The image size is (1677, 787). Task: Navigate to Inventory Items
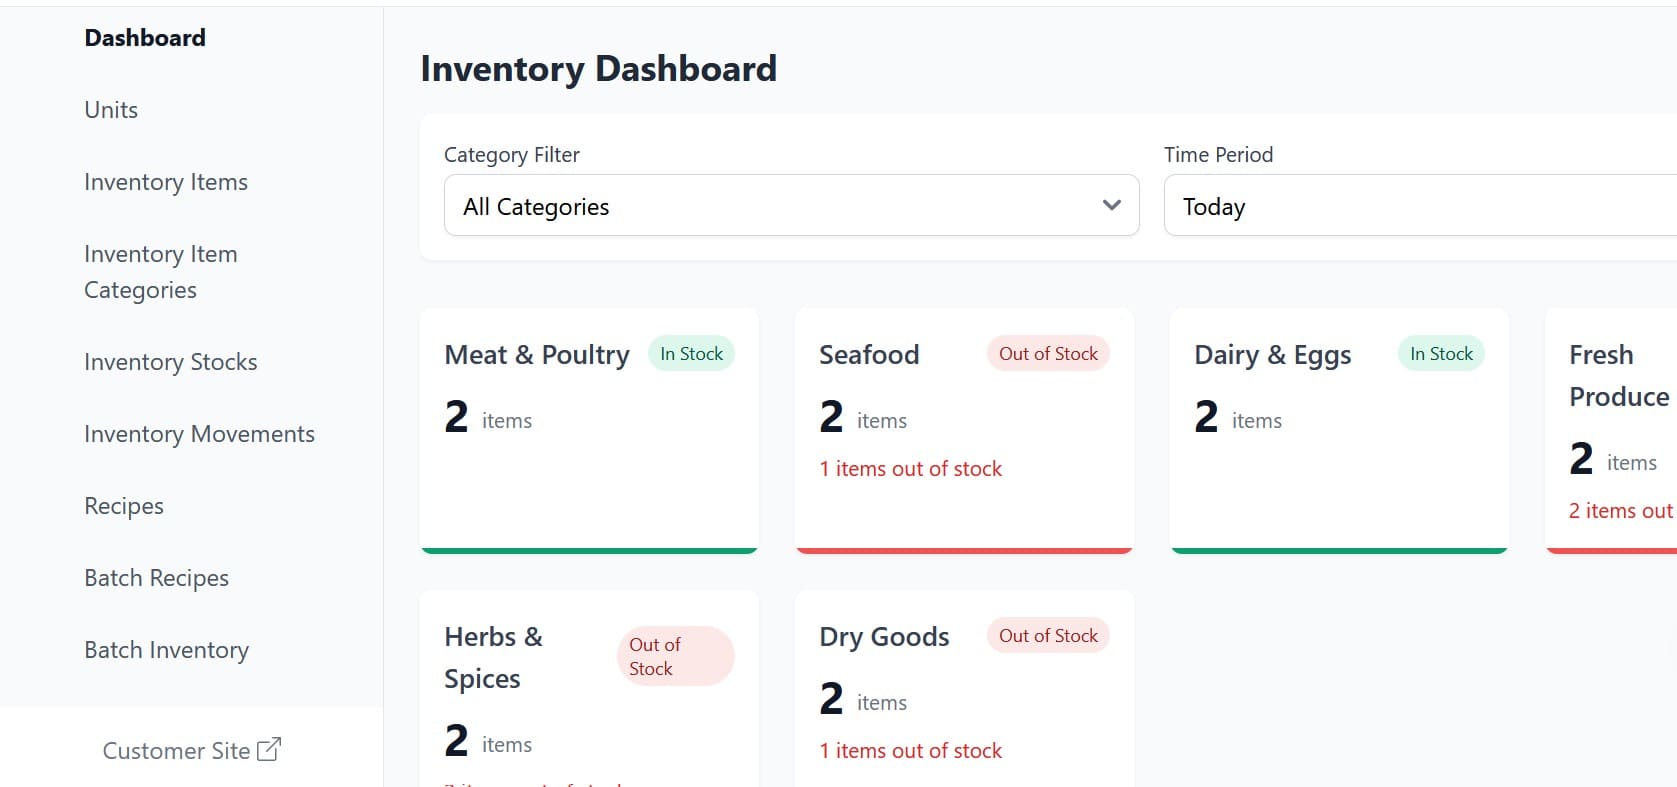click(166, 182)
